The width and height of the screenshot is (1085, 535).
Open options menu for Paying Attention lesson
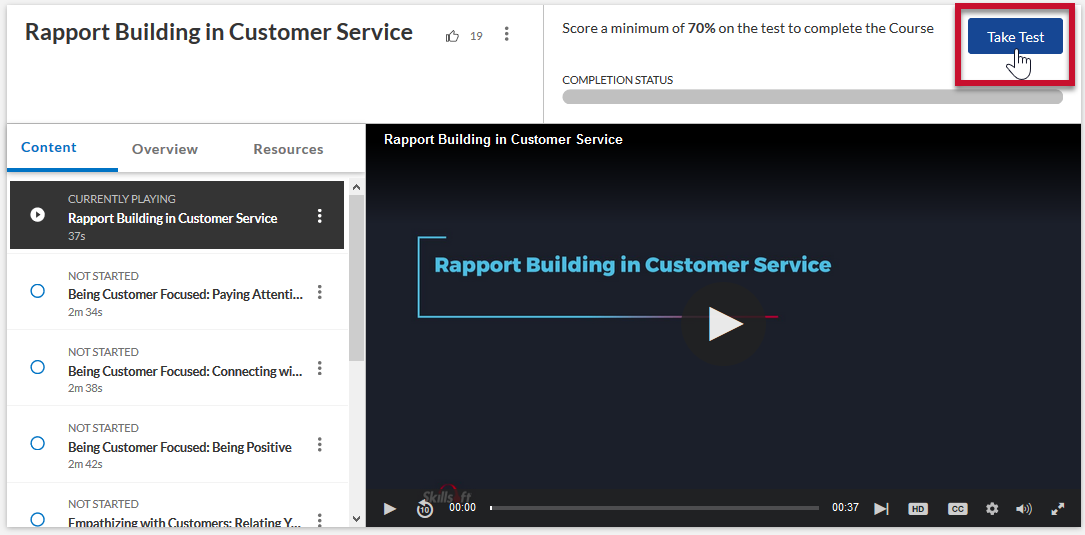tap(320, 292)
